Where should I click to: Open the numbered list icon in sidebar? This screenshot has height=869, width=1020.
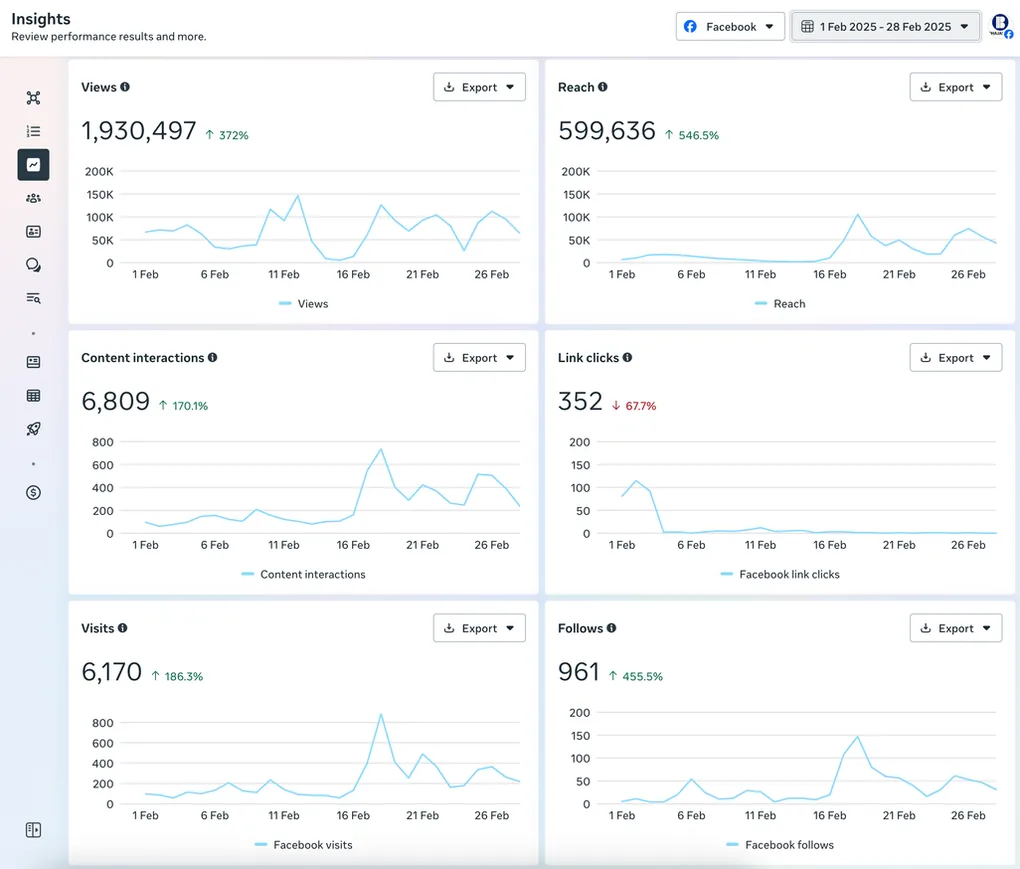pos(33,131)
